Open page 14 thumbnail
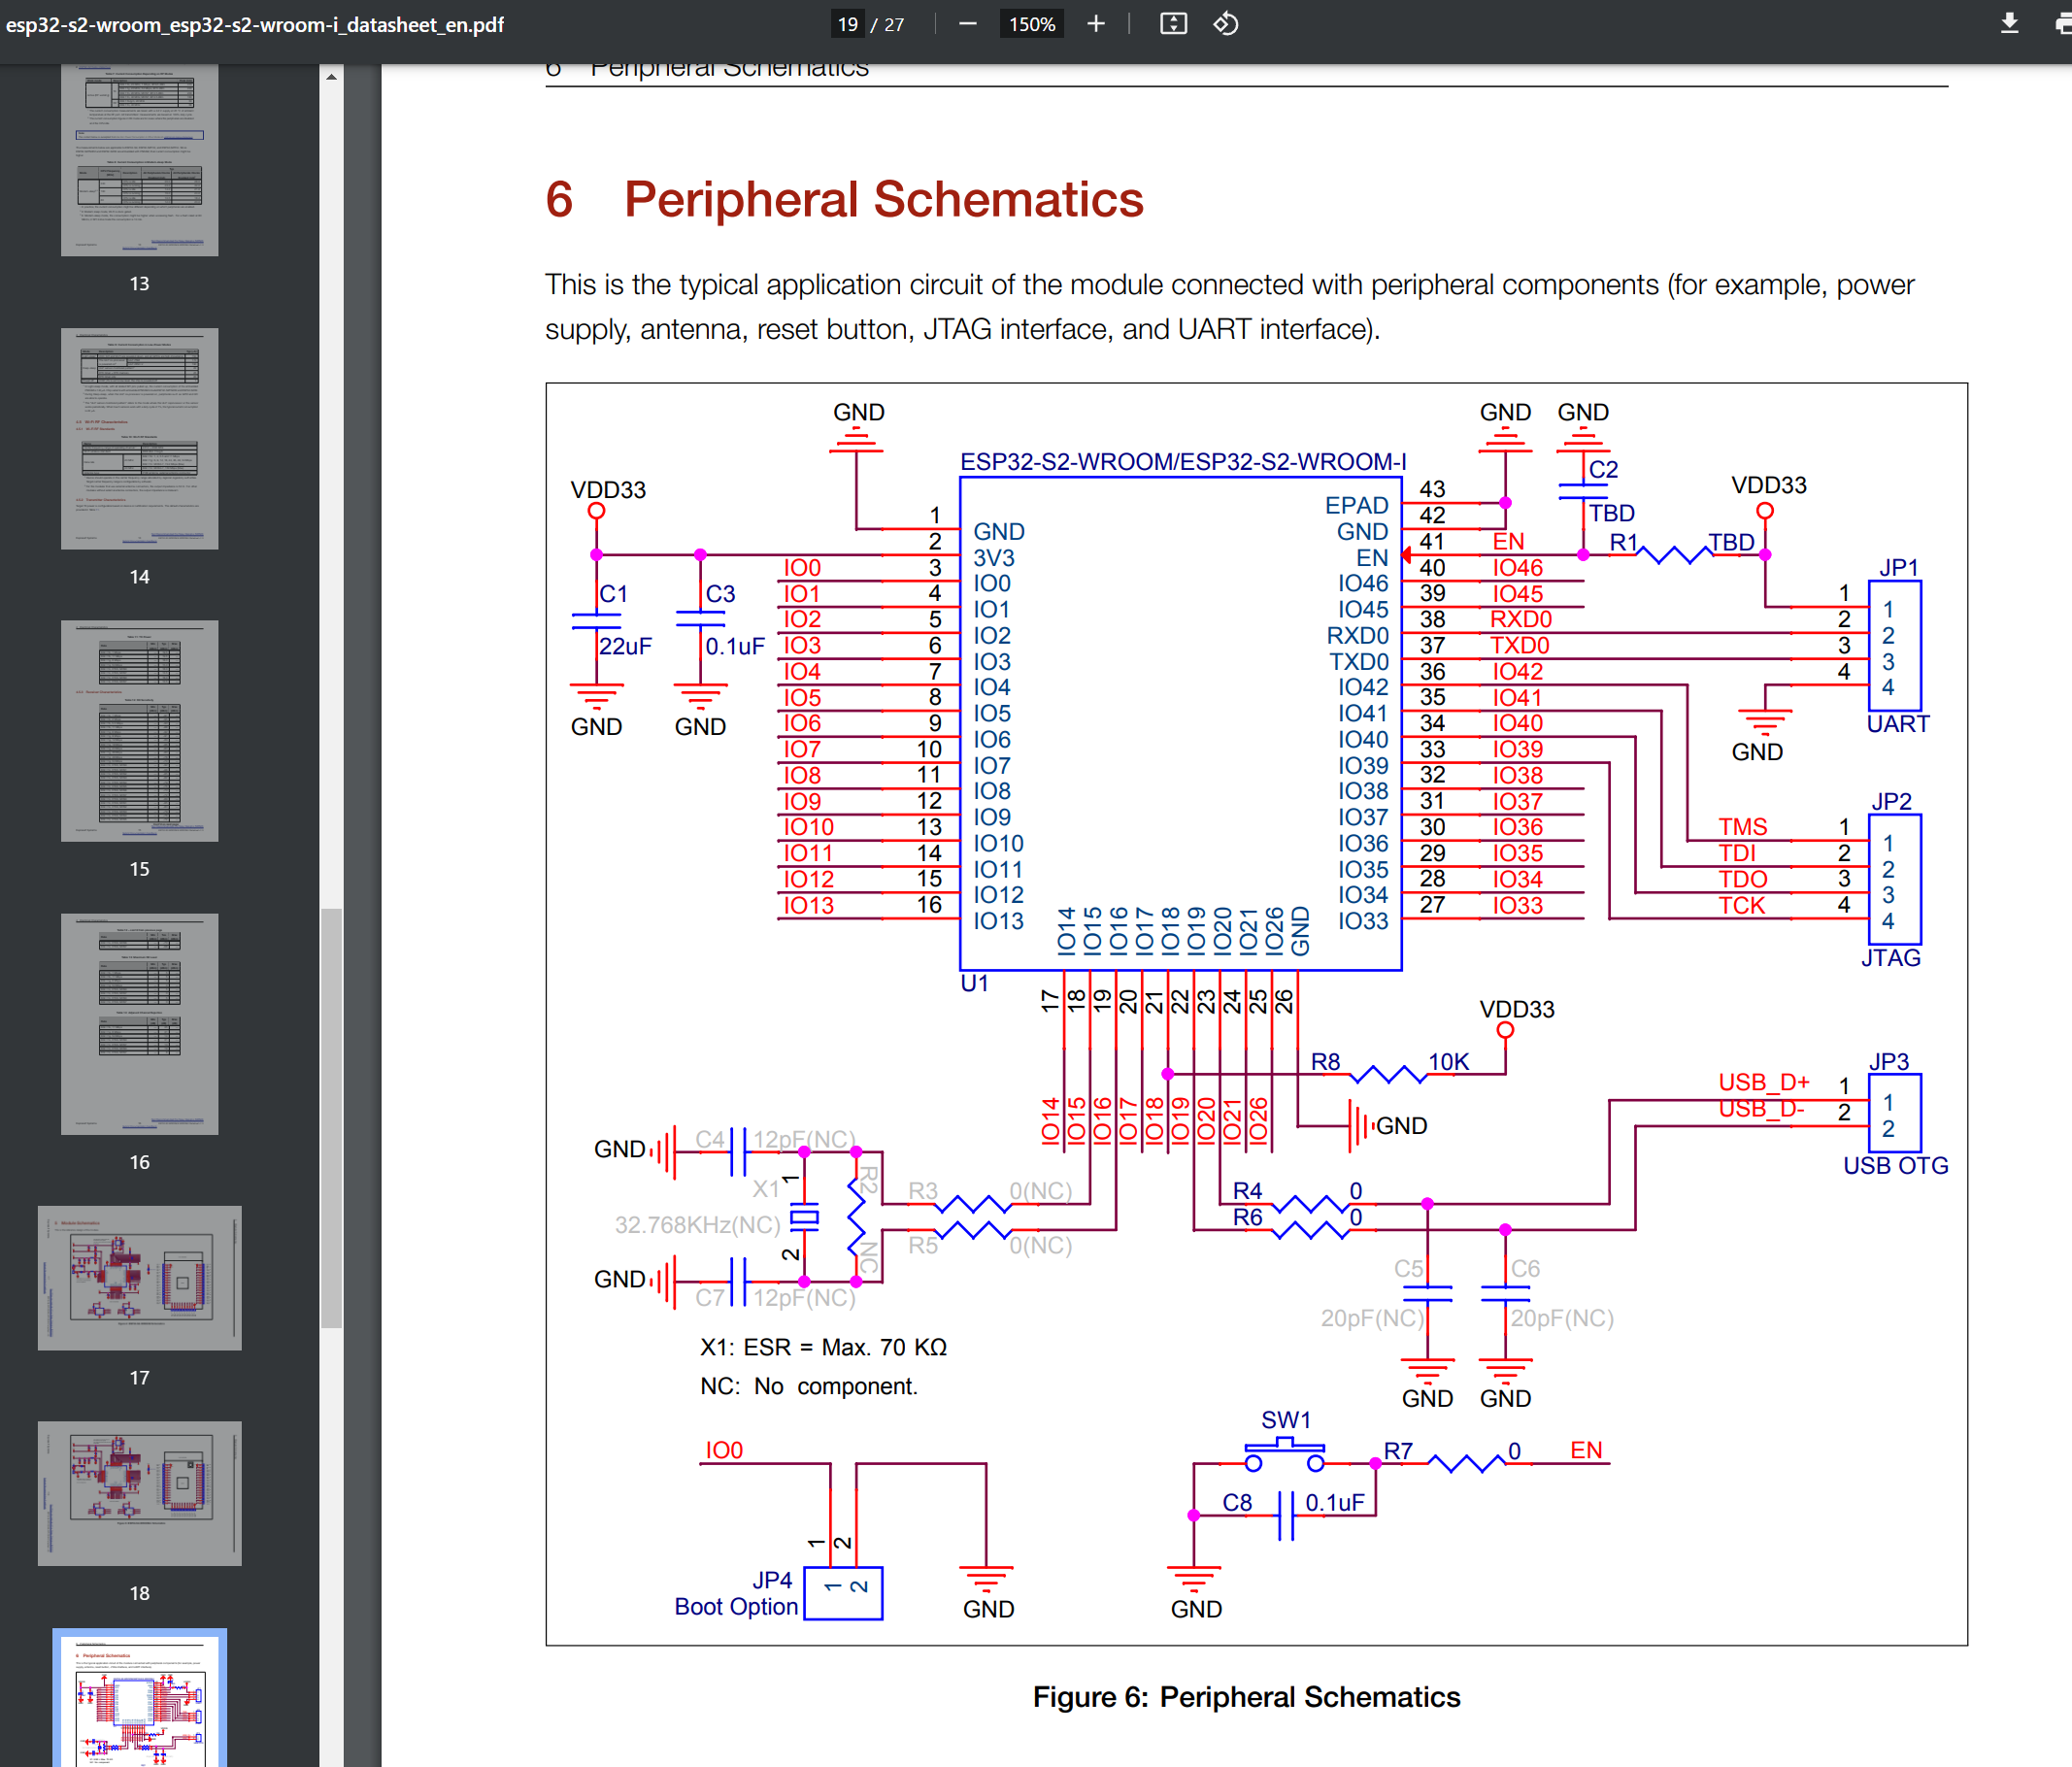The width and height of the screenshot is (2072, 1767). click(140, 438)
